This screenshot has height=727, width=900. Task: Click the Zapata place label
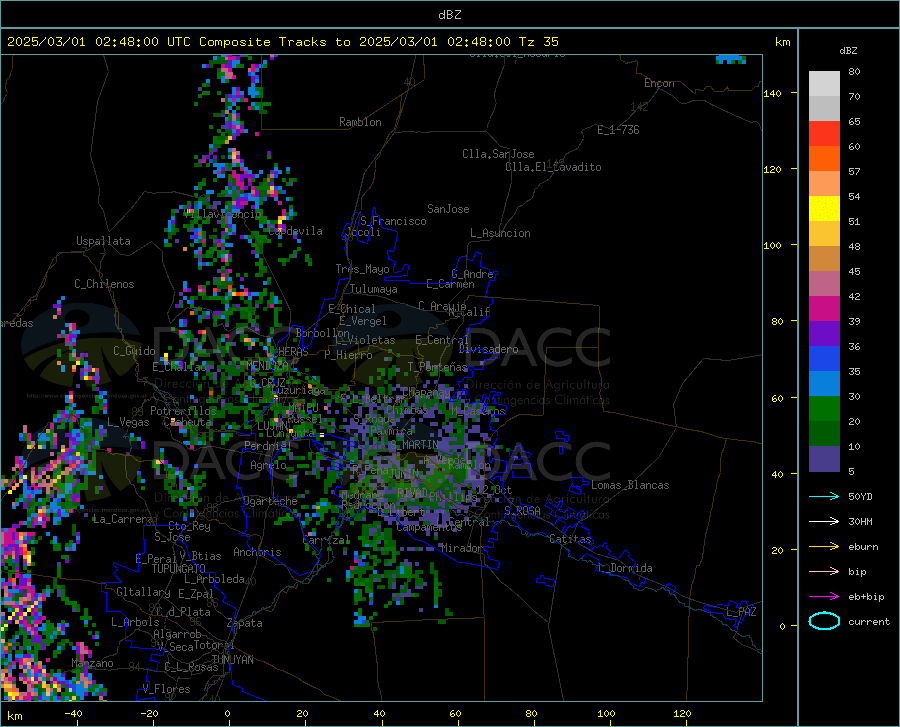(245, 623)
